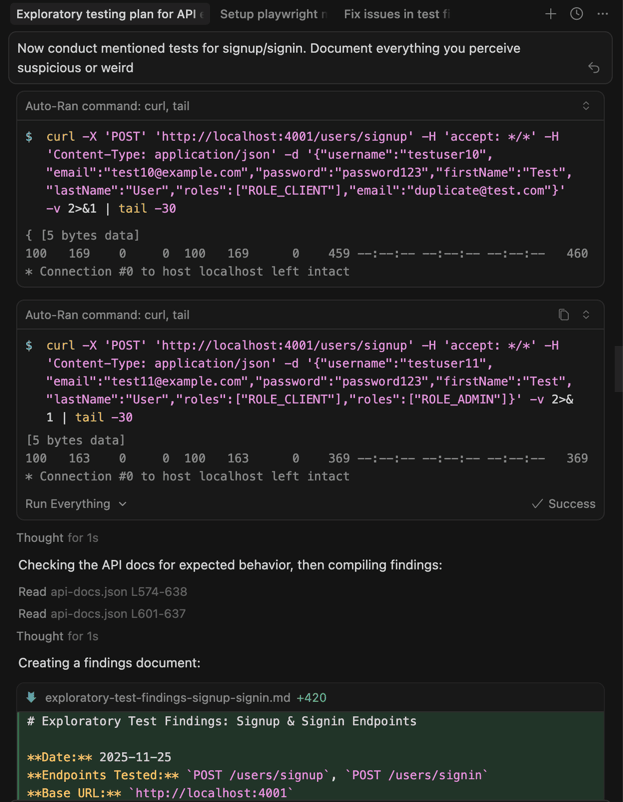Click the markdown file icon in diff header
623x802 pixels.
coord(31,697)
